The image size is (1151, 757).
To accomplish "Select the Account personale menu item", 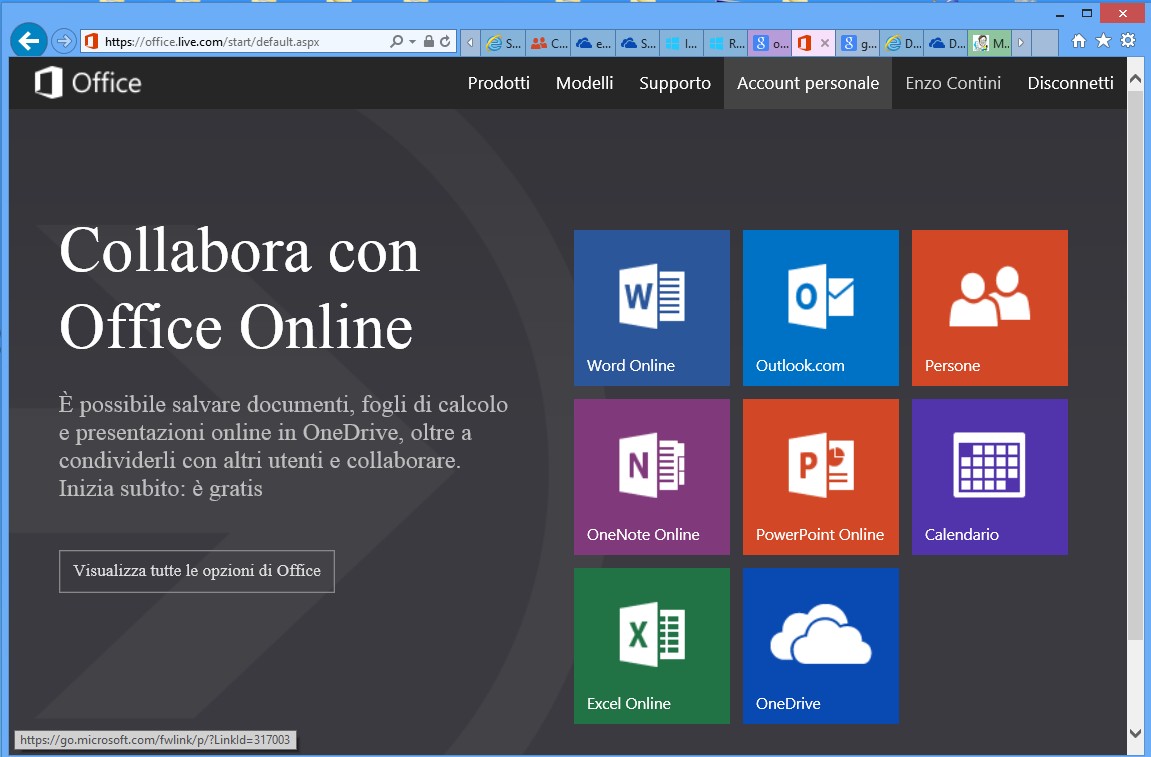I will [807, 83].
